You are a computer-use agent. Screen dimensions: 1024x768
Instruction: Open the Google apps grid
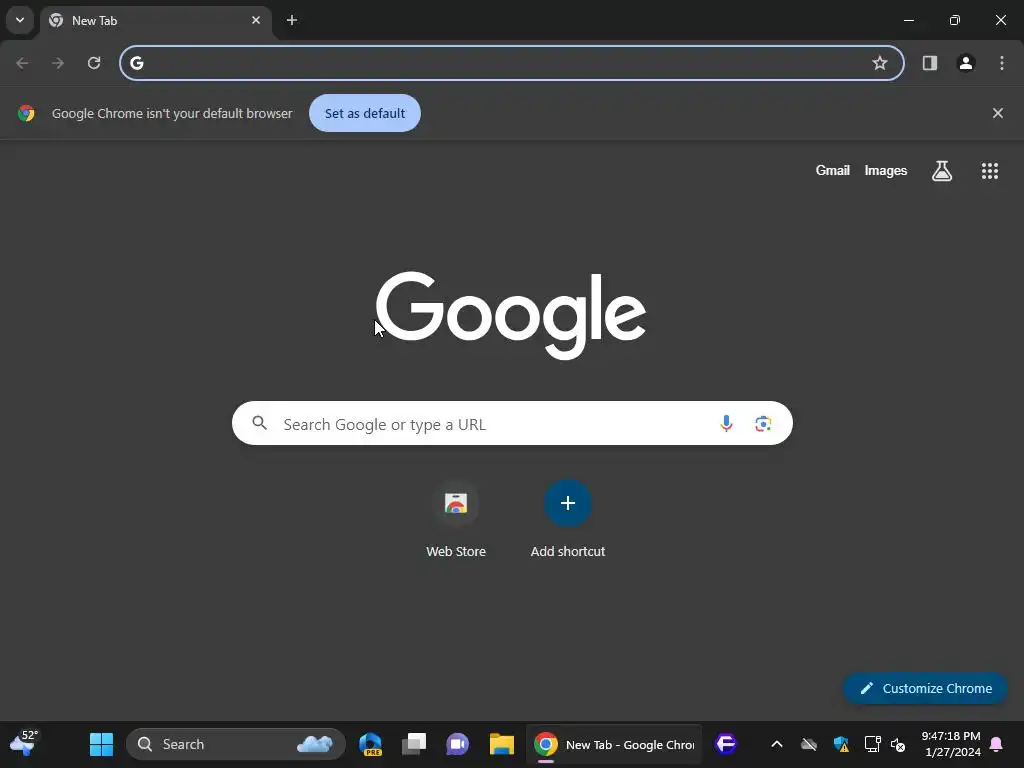point(990,170)
